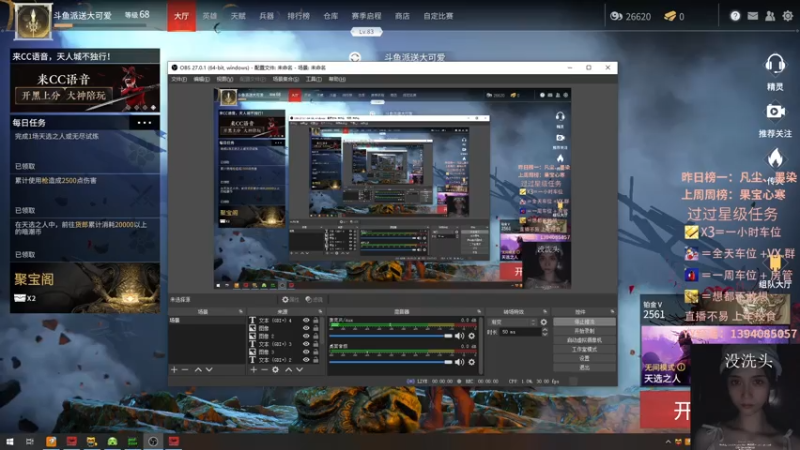
Task: Pop out the controls dock panel
Action: click(x=612, y=311)
